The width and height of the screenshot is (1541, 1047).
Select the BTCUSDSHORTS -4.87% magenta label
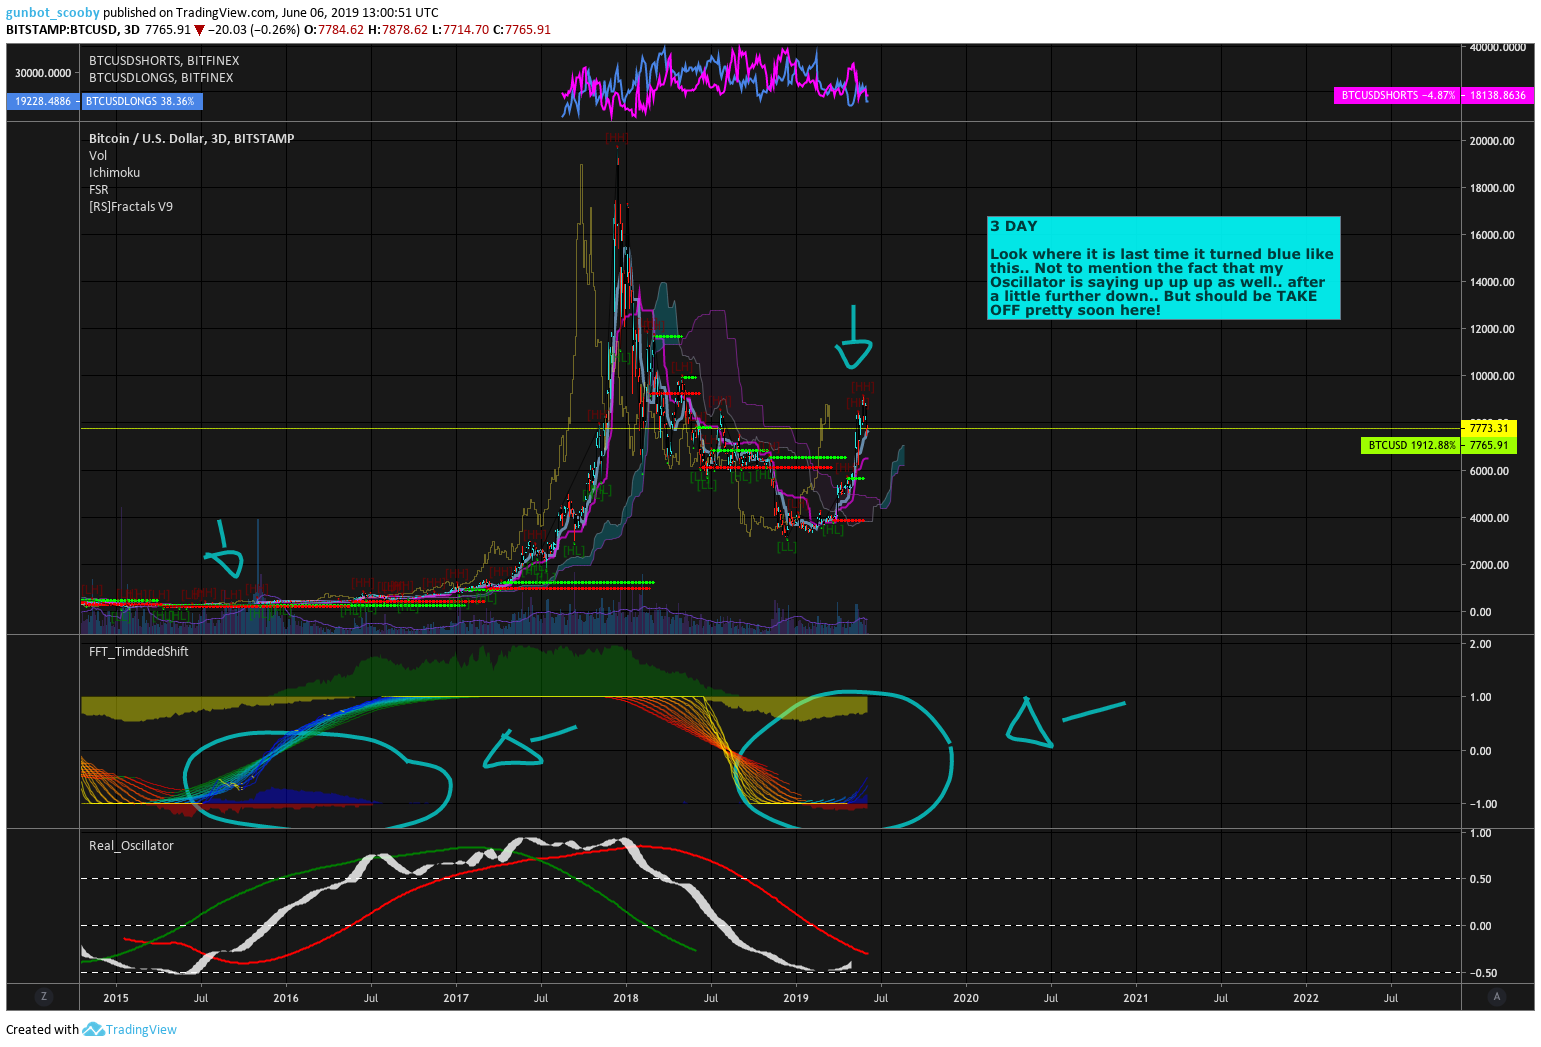click(x=1397, y=95)
